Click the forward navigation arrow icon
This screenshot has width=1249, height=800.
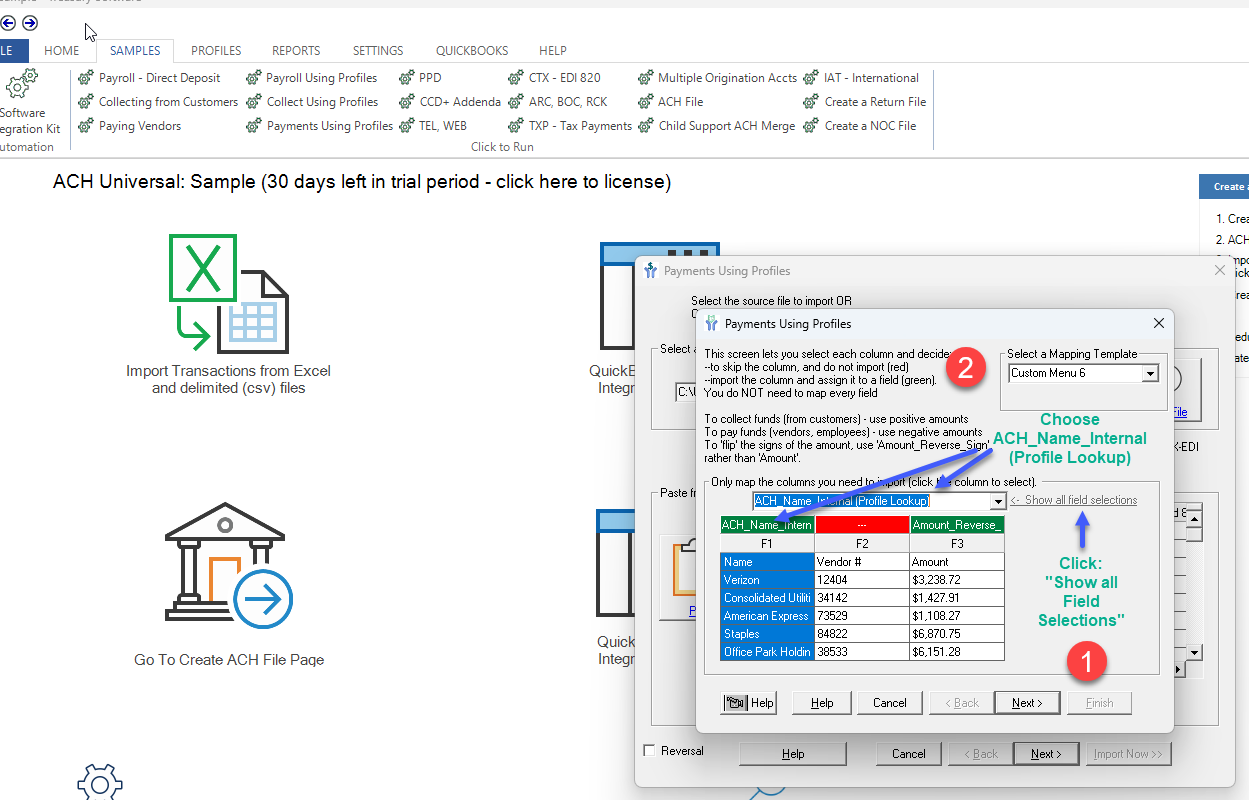click(30, 23)
